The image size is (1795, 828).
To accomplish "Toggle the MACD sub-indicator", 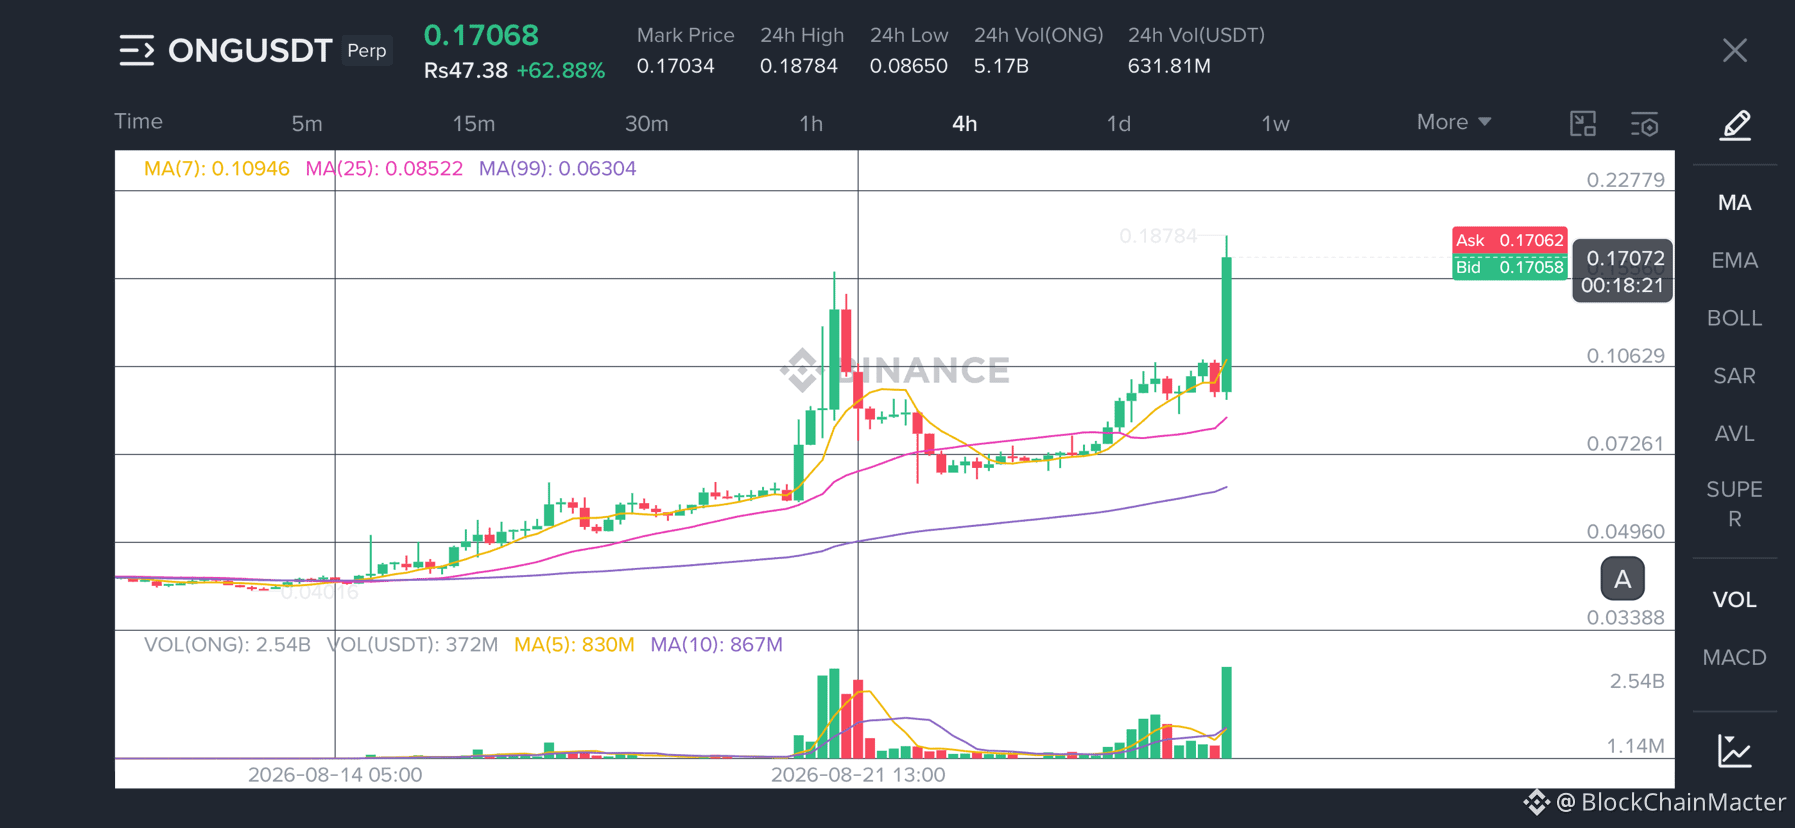I will point(1734,658).
